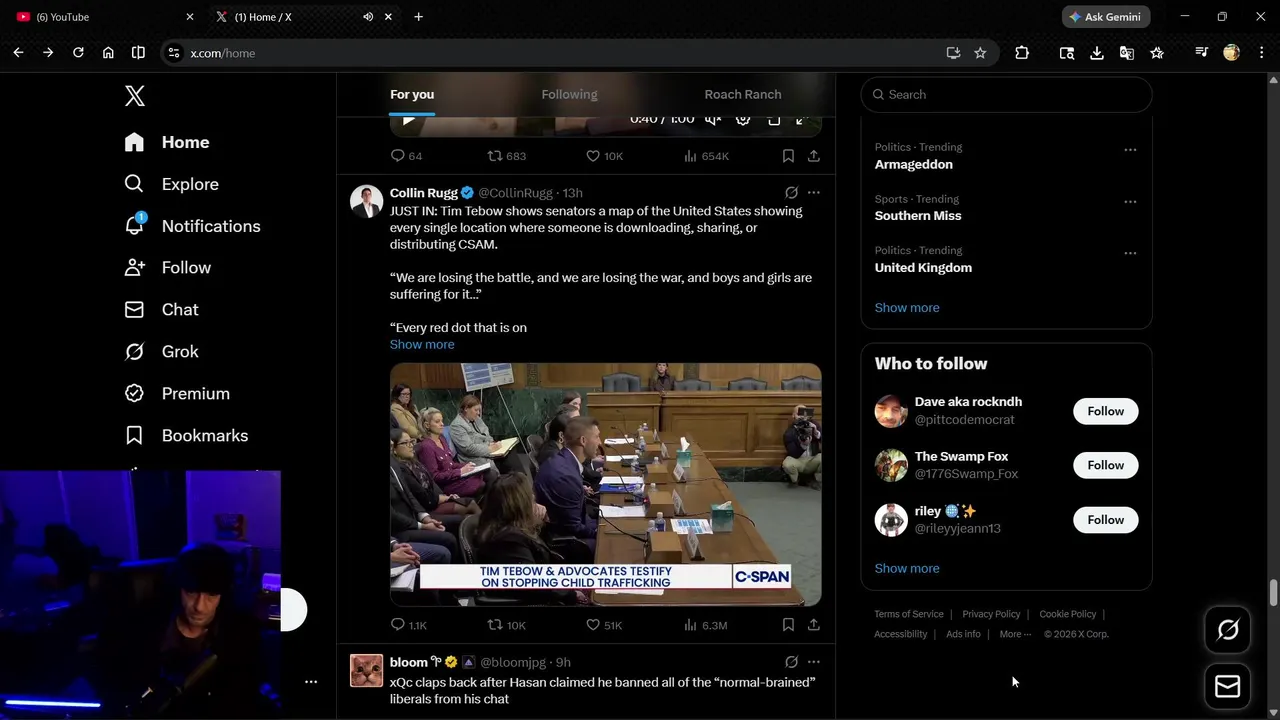Open the Armageddon trending topic
The image size is (1280, 720).
[x=914, y=164]
